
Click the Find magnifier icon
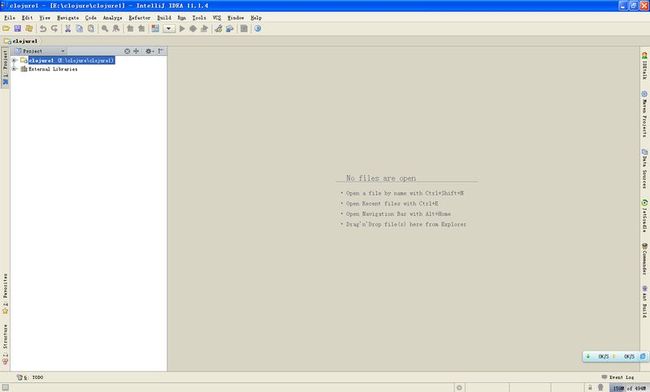[105, 29]
